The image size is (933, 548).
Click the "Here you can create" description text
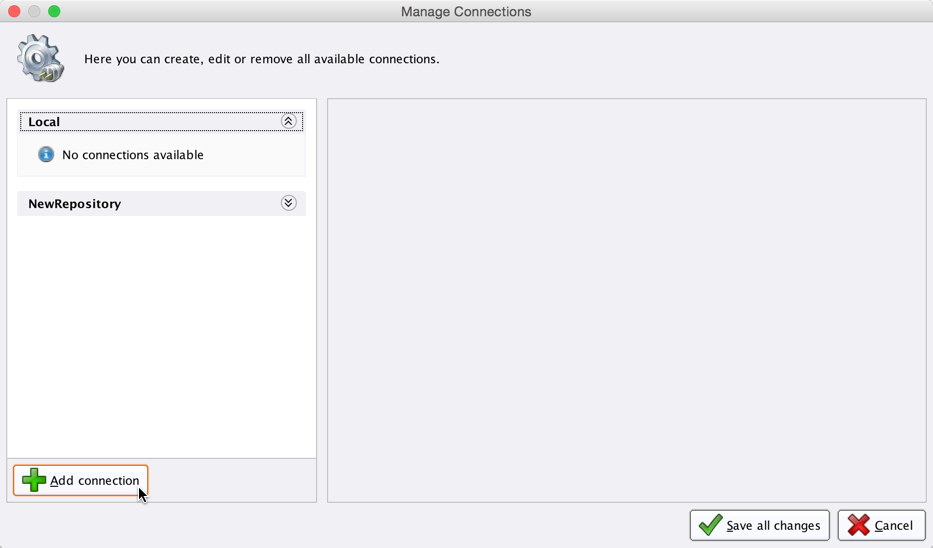pos(262,59)
